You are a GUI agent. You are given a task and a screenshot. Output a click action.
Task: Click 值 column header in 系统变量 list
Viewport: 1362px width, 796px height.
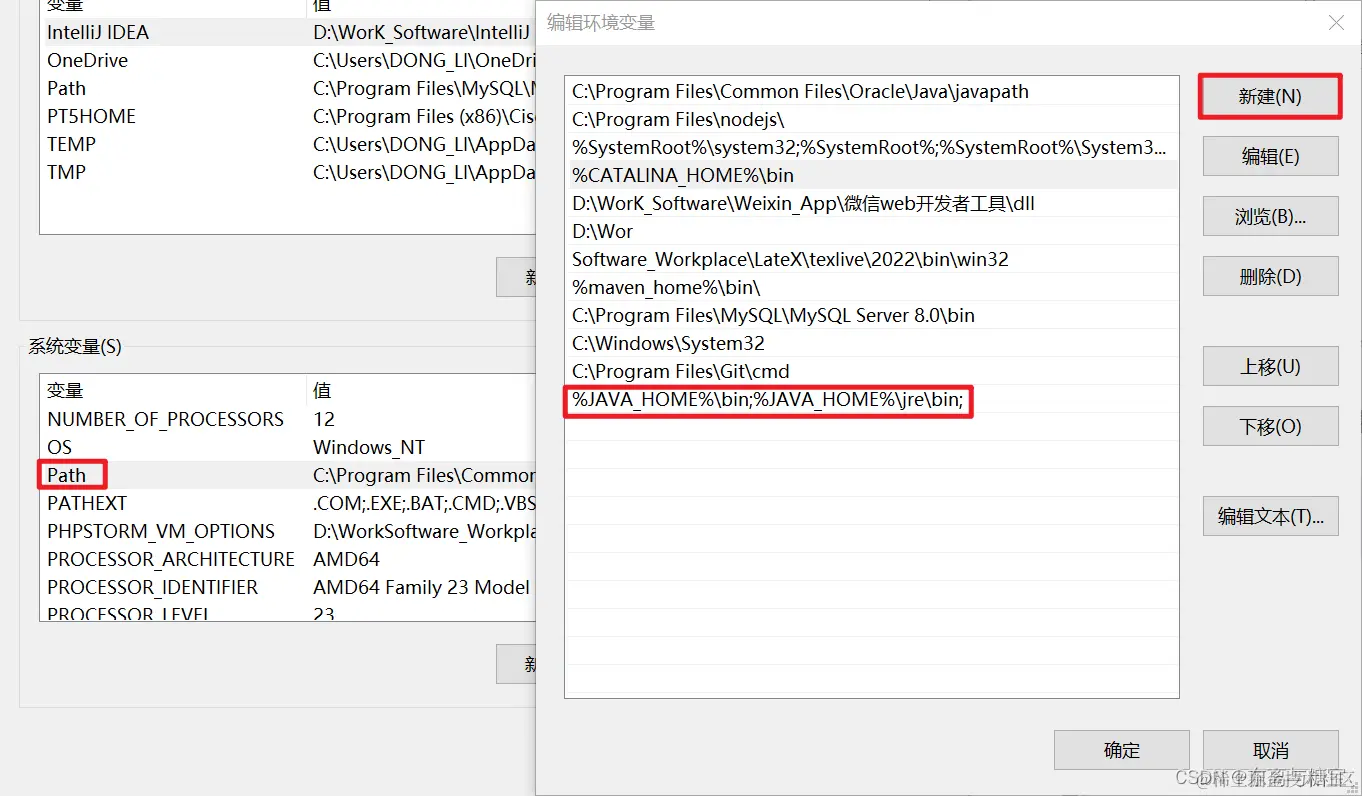pos(421,390)
